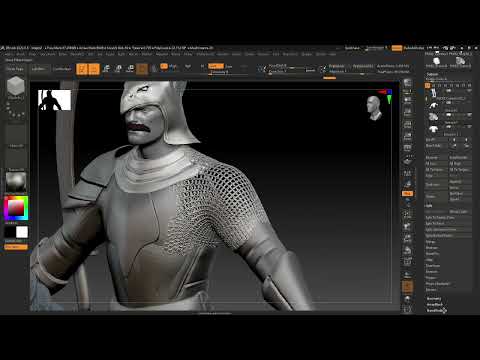Screen dimensions: 480x360
Task: Click the QuickSave button
Action: (x=352, y=48)
